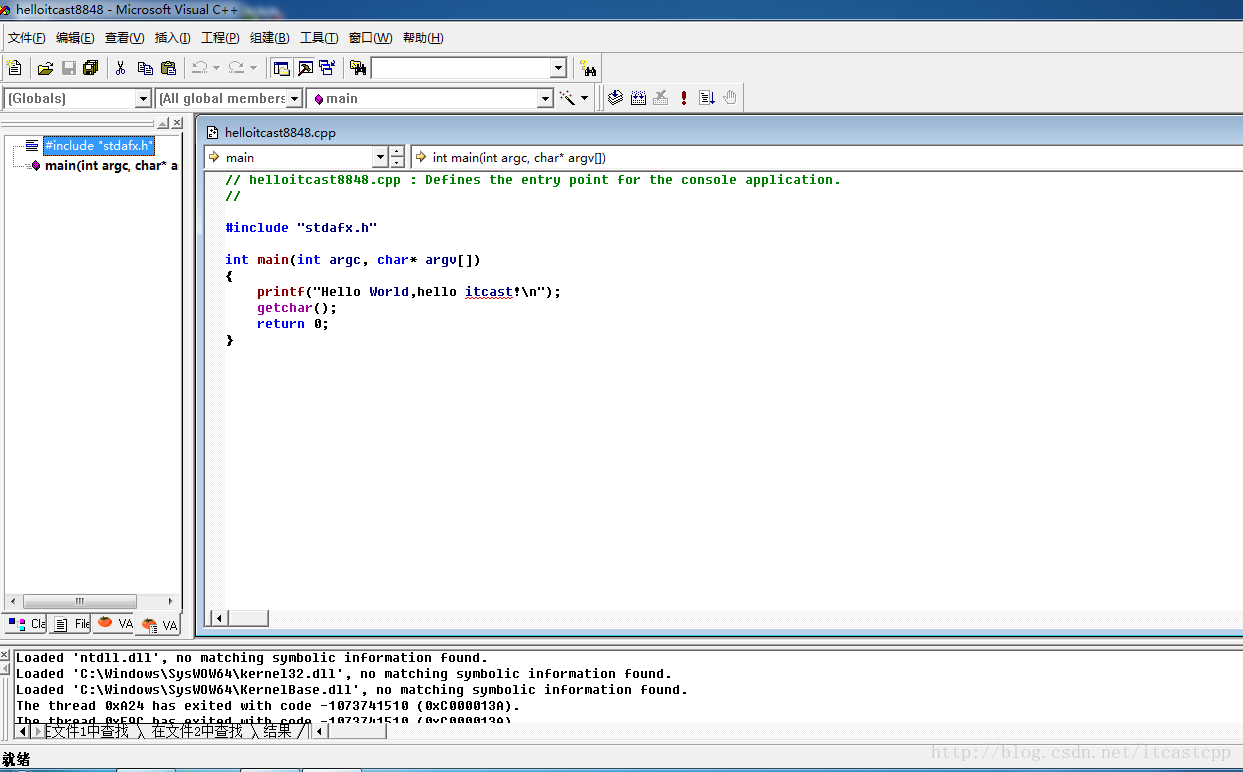Screen dimensions: 1243x772
Task: Select the Compile icon on the Build toolbar
Action: 615,97
